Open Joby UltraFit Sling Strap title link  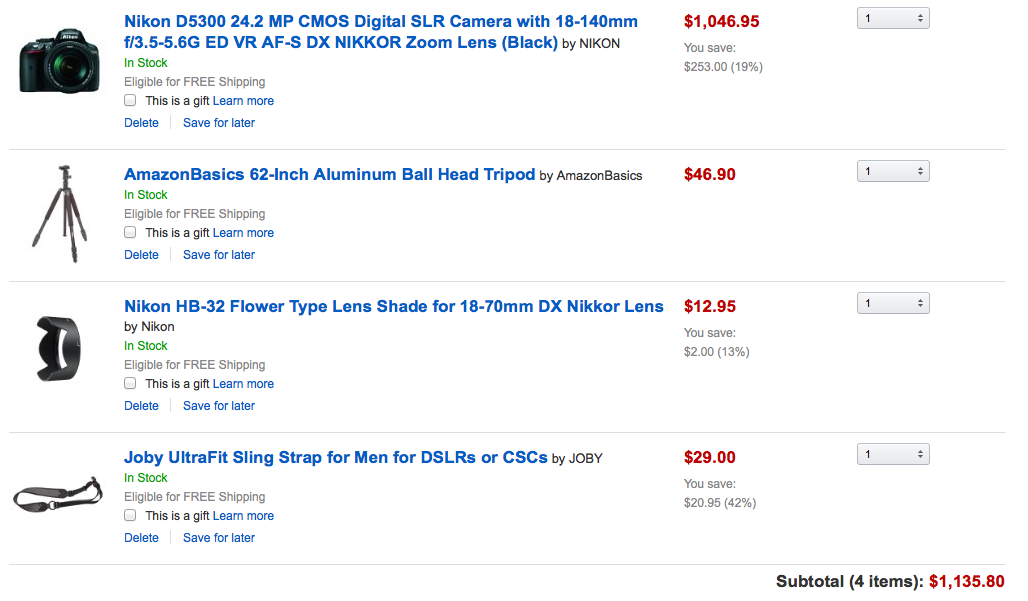tap(335, 457)
